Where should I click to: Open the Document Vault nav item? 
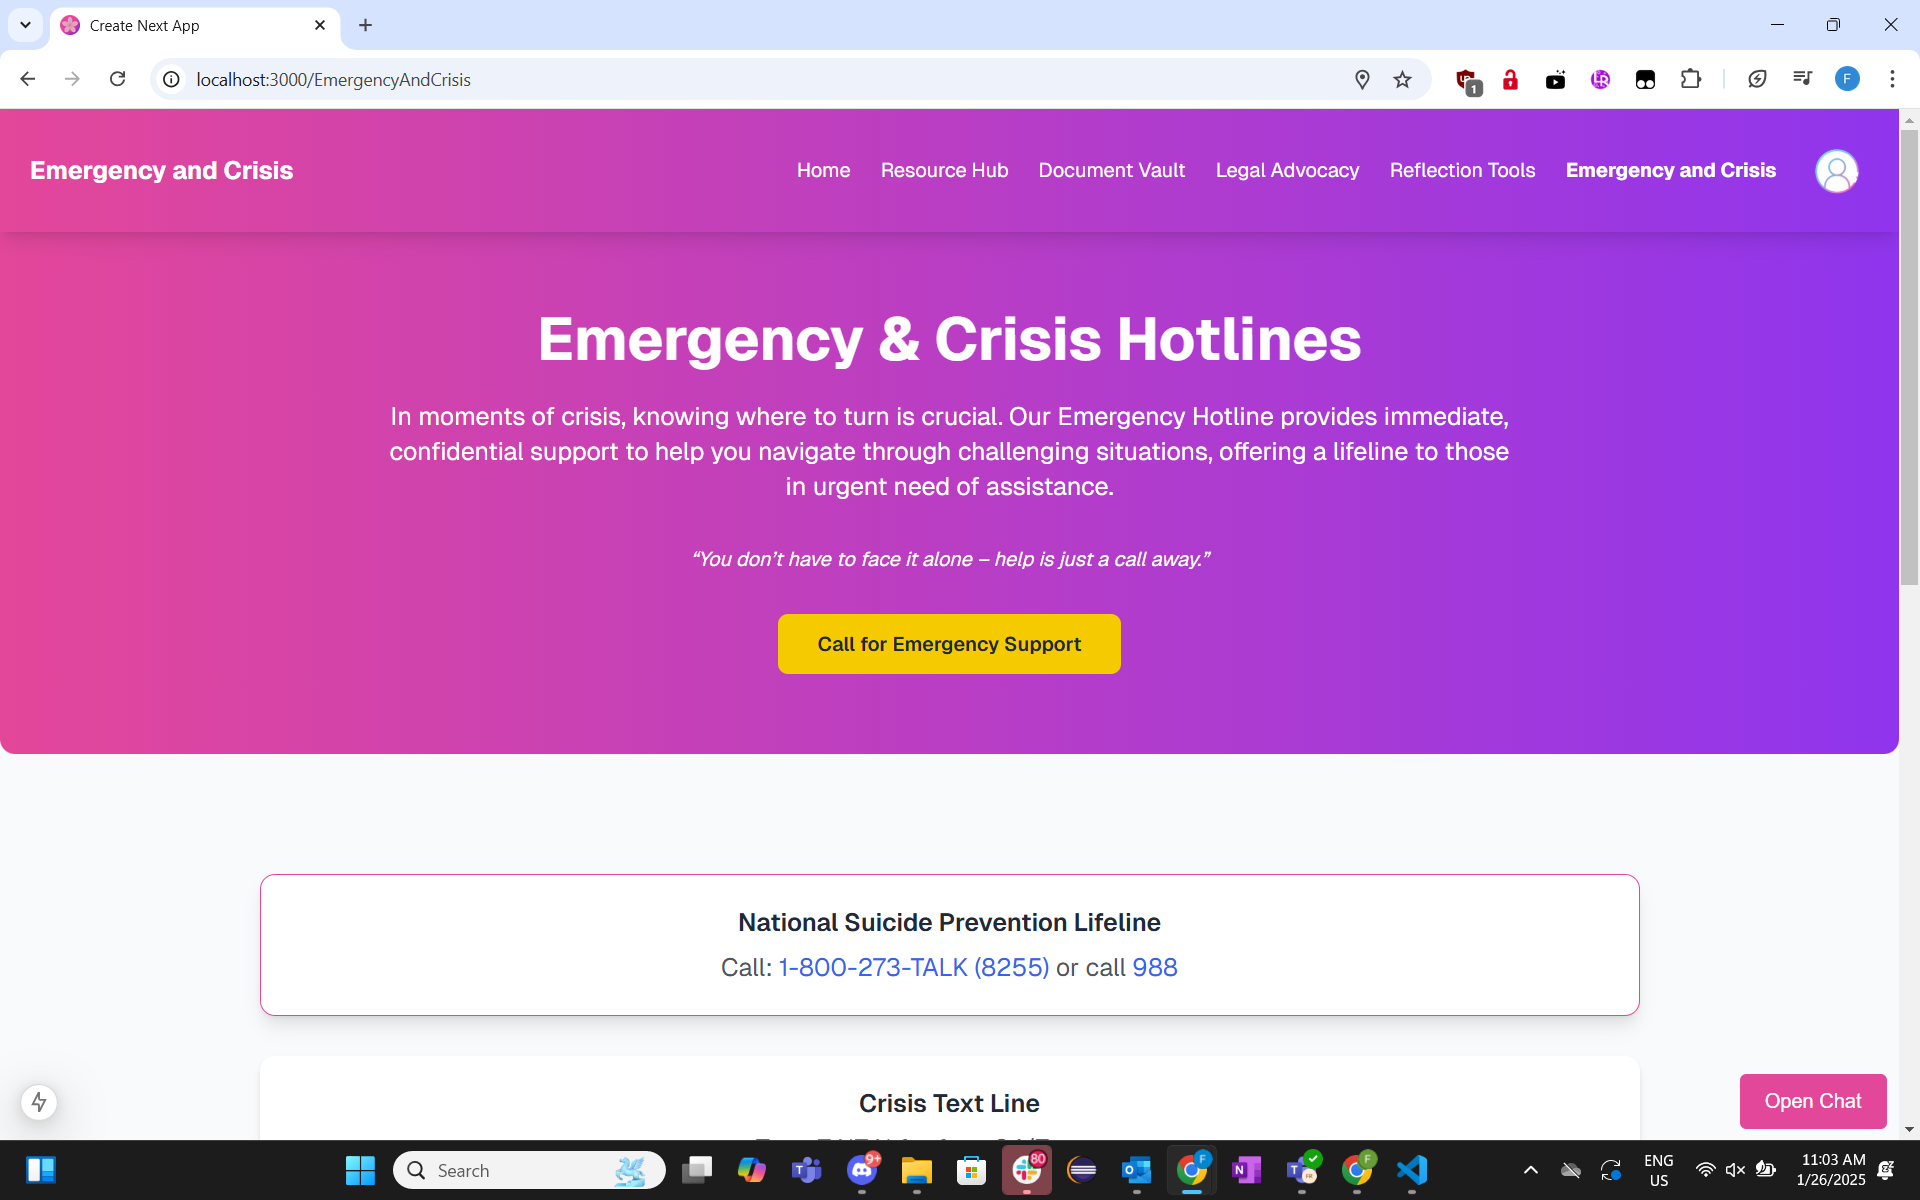[1112, 171]
